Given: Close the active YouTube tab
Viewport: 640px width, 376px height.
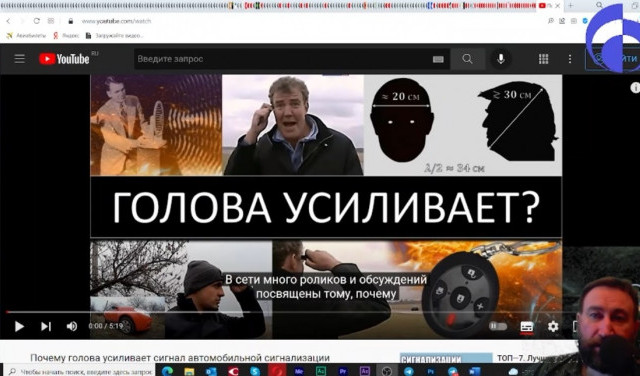Looking at the screenshot, I should click(x=558, y=6).
